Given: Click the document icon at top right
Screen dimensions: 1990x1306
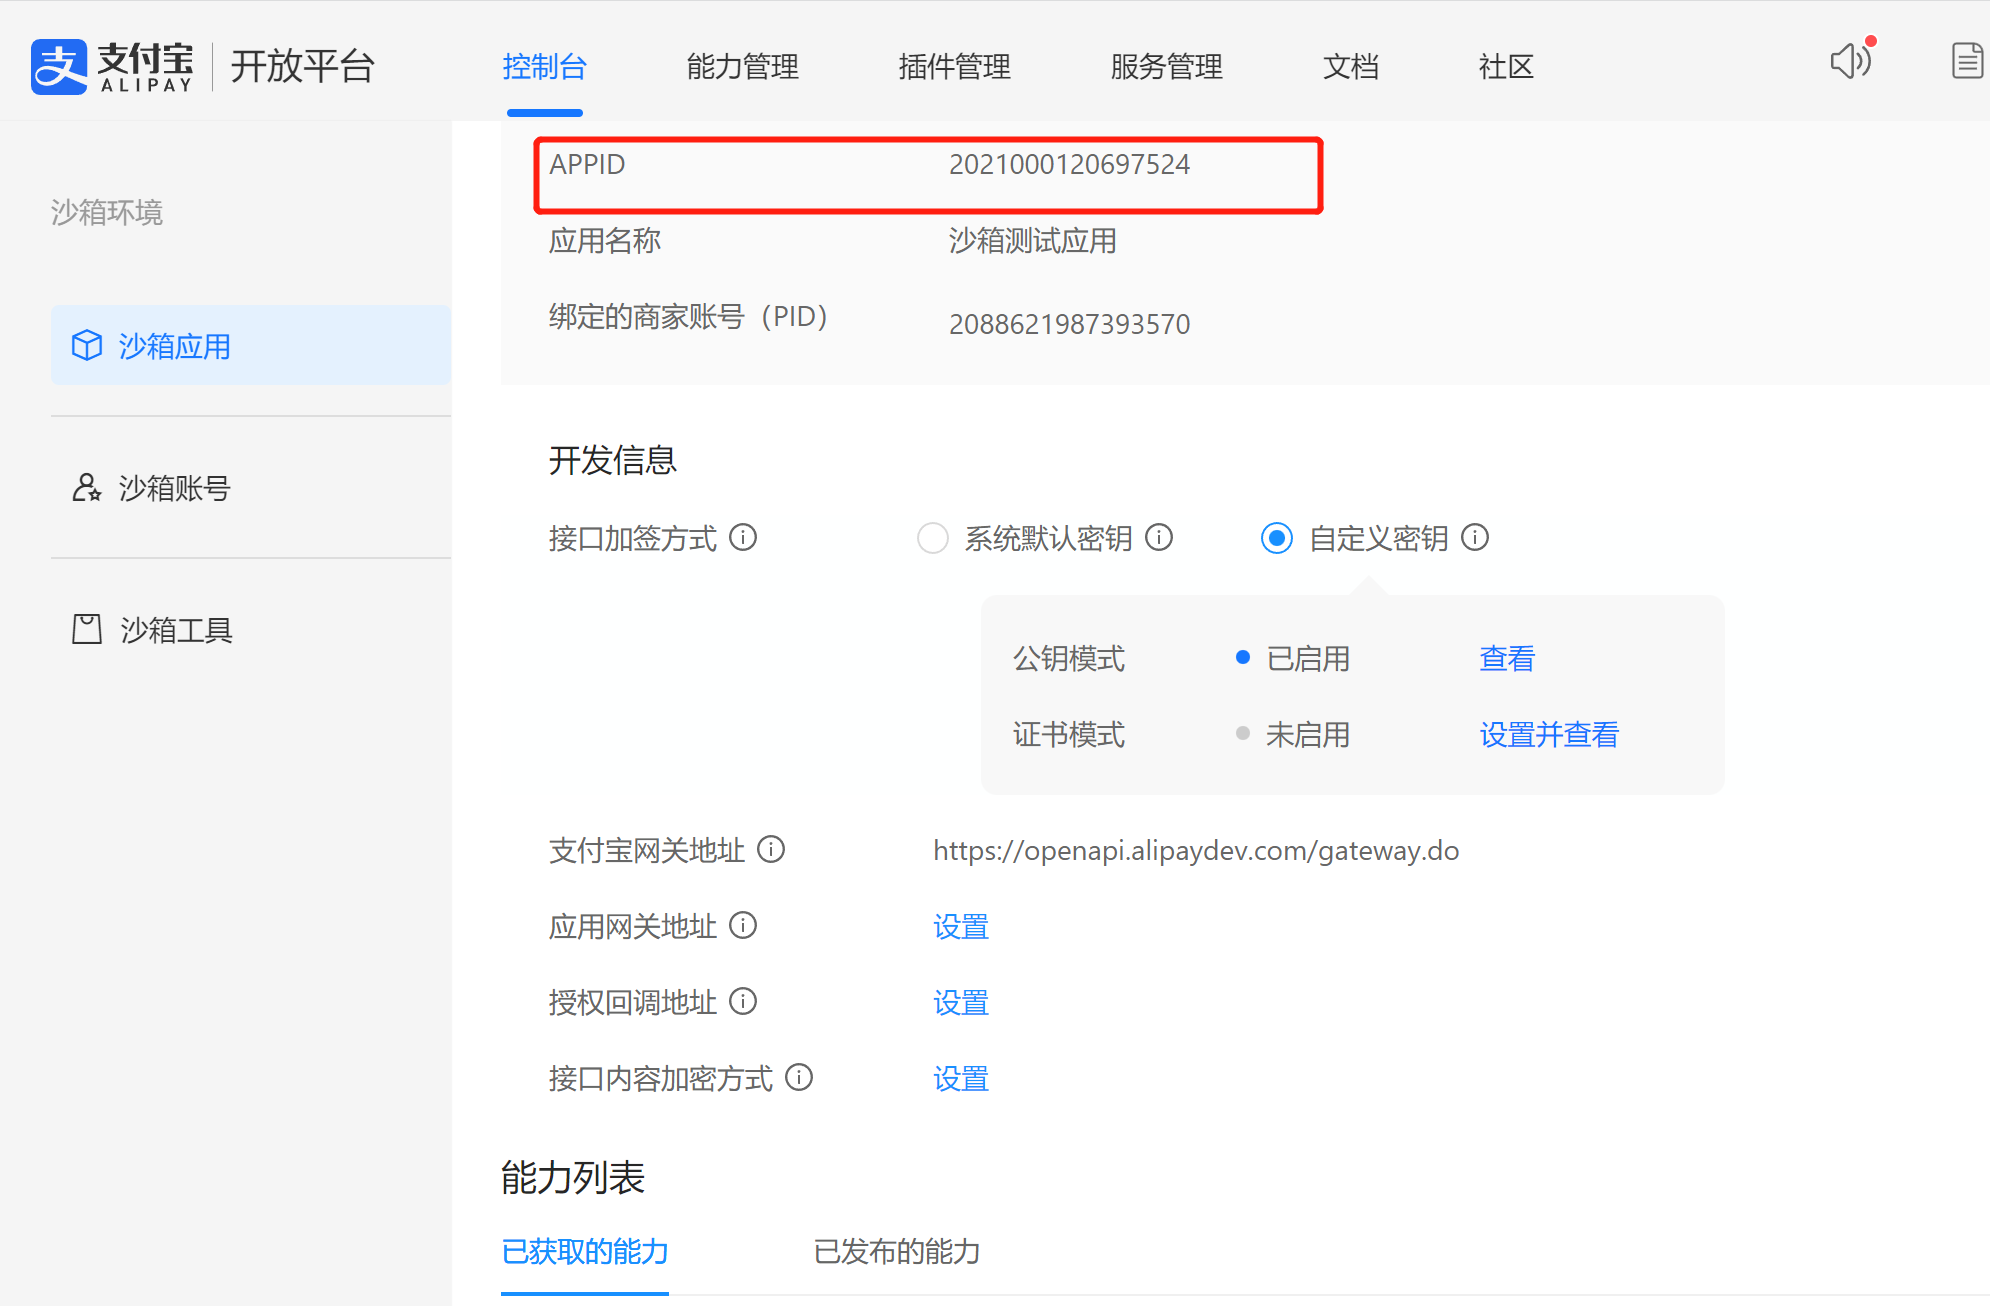Looking at the screenshot, I should click(x=1967, y=61).
